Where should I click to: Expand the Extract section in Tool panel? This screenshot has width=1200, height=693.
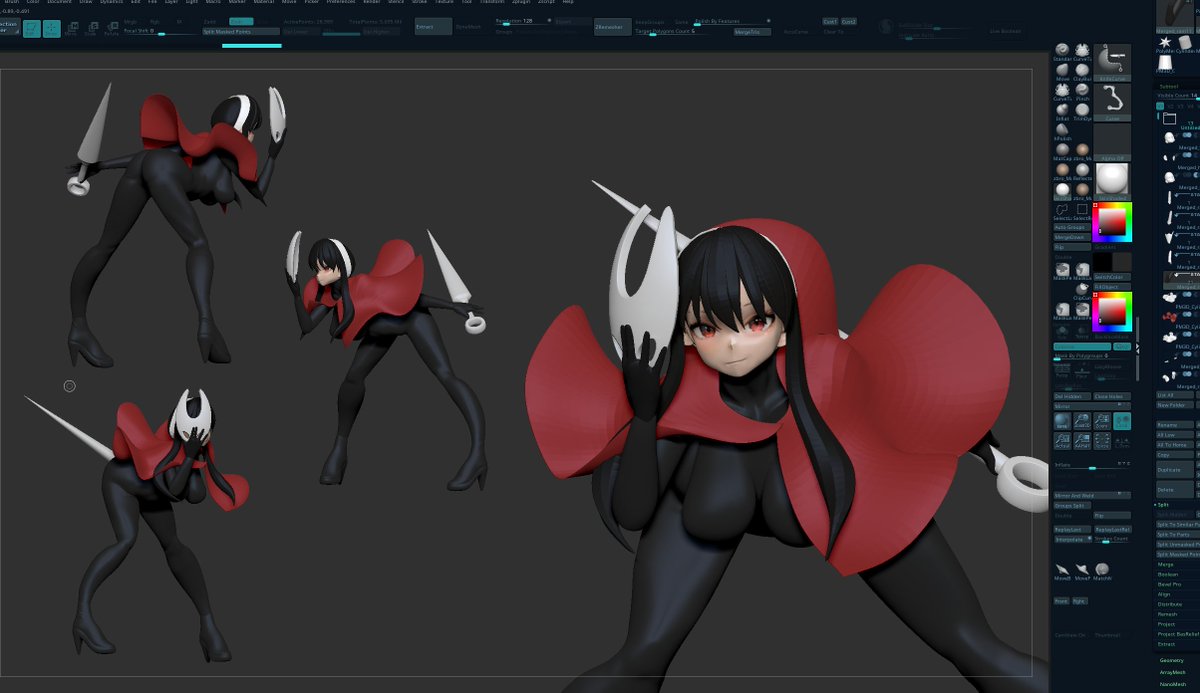click(x=1167, y=644)
